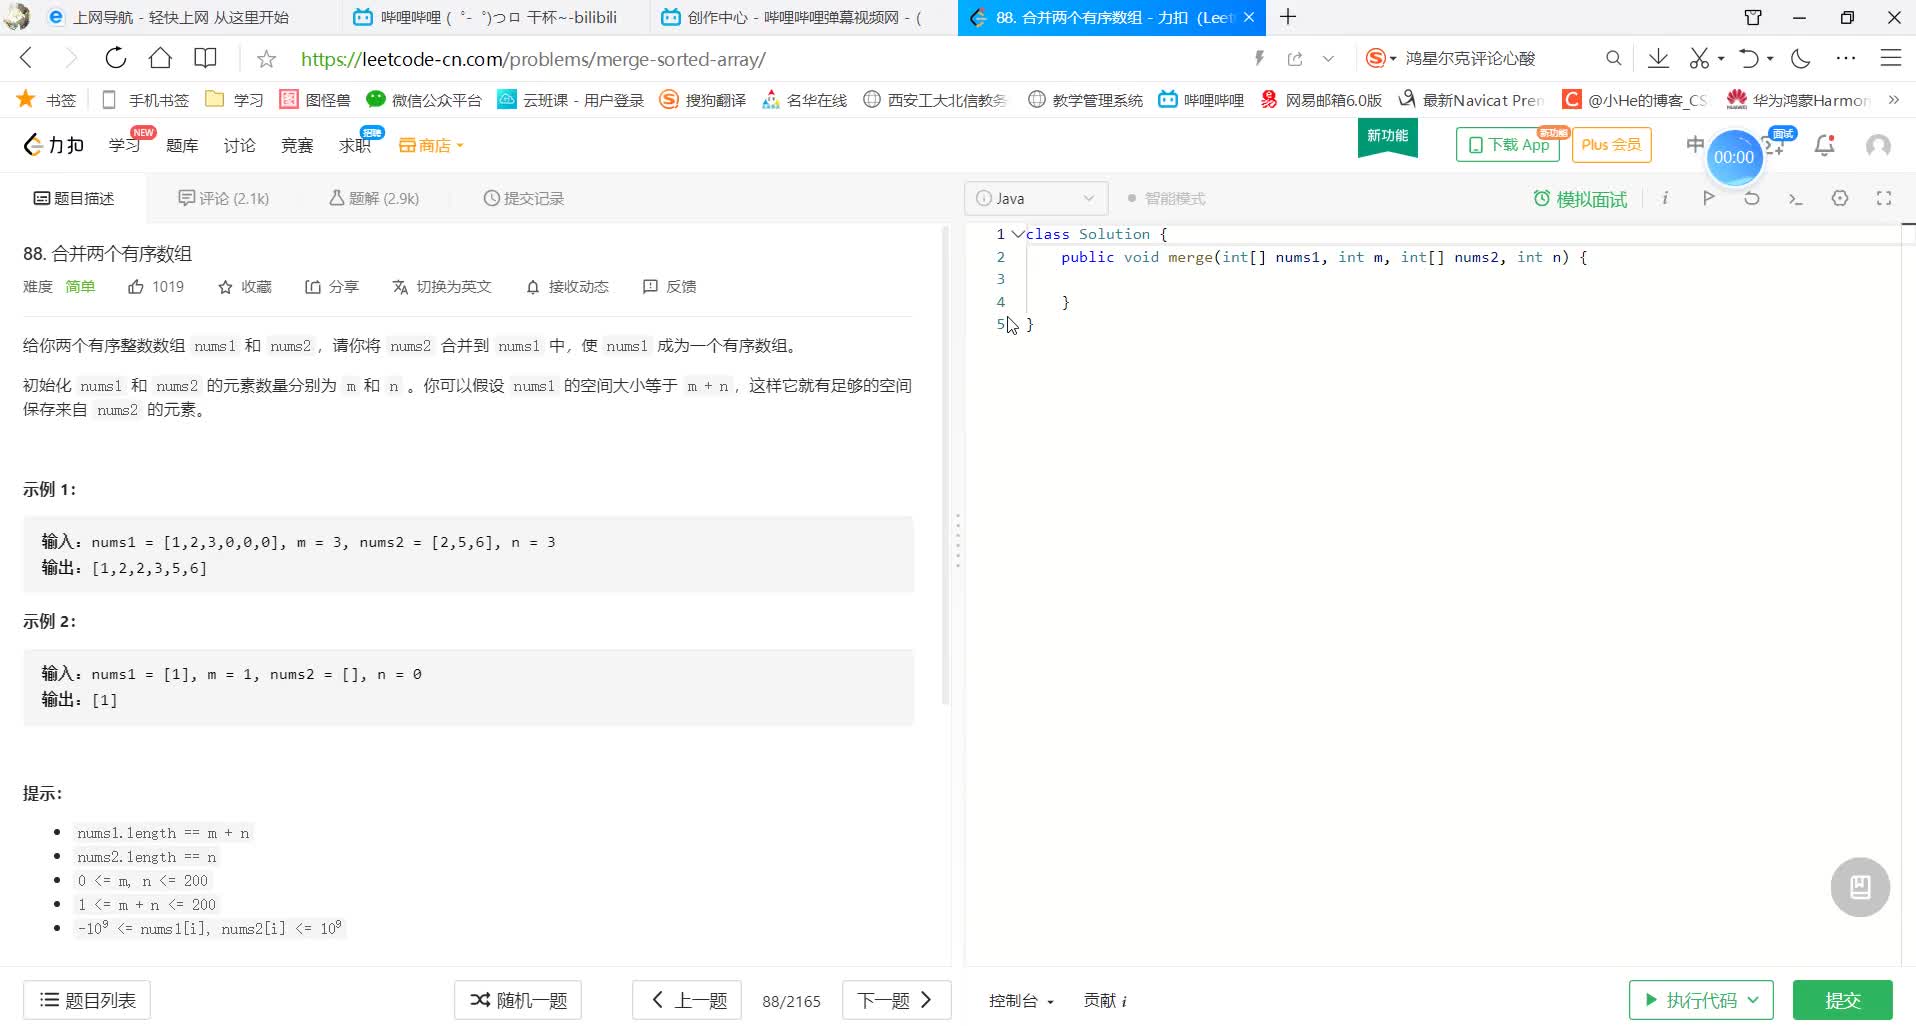This screenshot has width=1916, height=1026.
Task: Show more bookmarks overflow chevron
Action: click(x=1893, y=99)
